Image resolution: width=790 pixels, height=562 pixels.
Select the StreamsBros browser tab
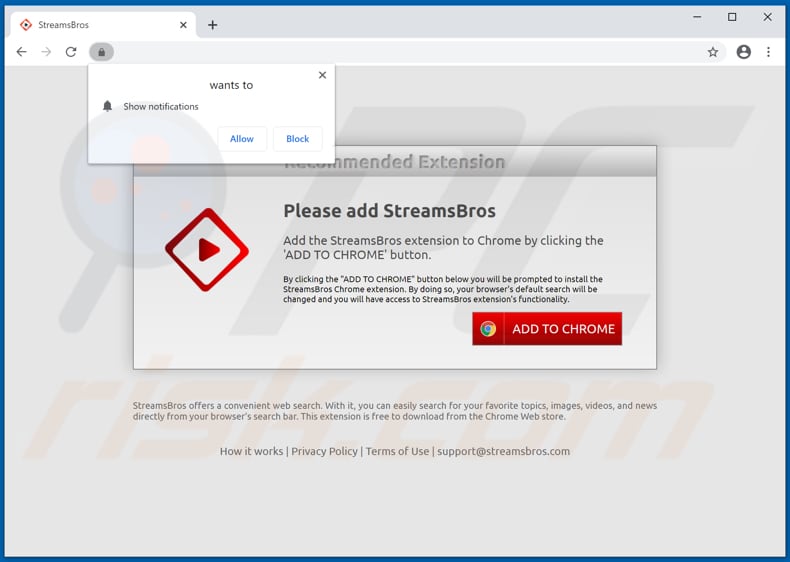point(103,25)
